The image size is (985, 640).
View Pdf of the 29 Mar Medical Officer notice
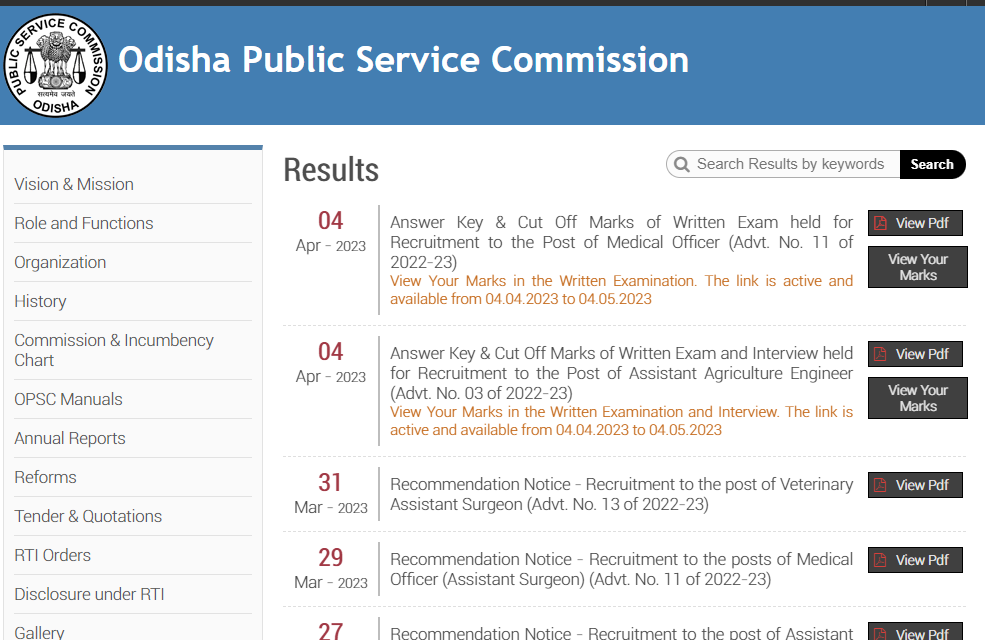915,560
